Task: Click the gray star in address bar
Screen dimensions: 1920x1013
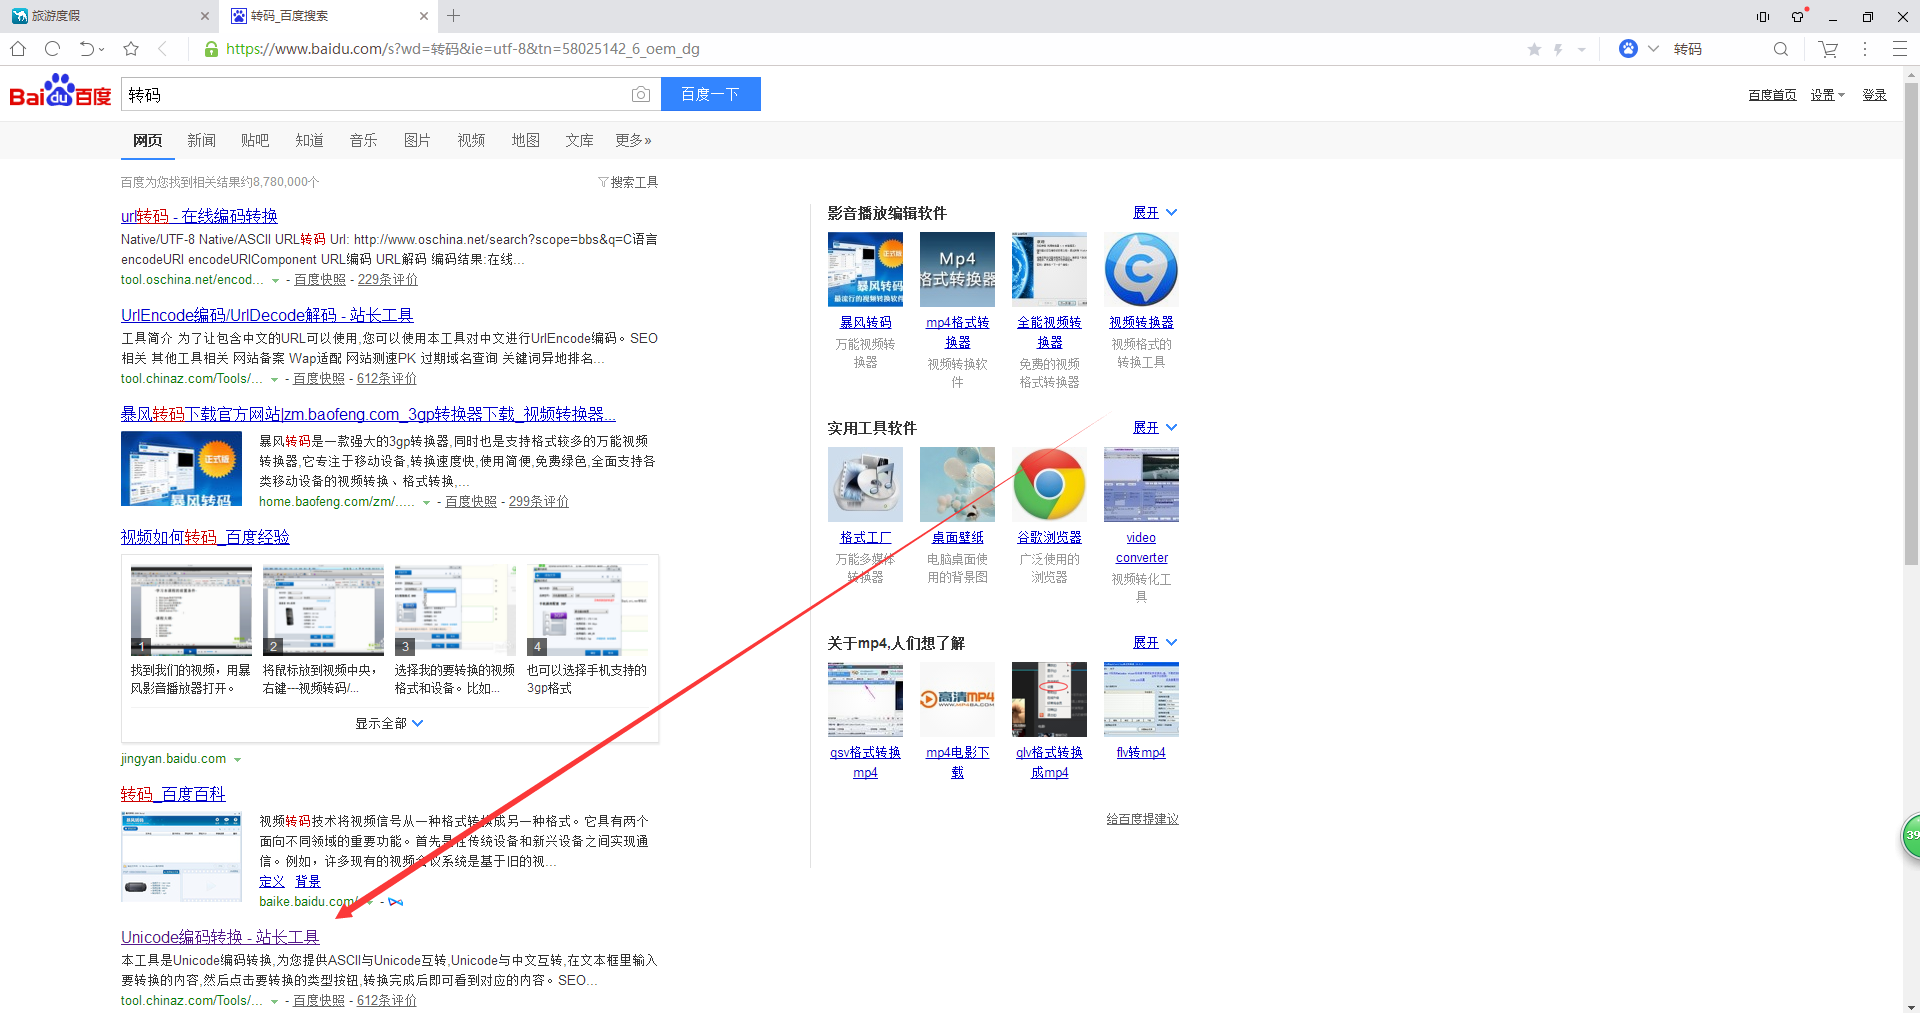Action: [1534, 49]
